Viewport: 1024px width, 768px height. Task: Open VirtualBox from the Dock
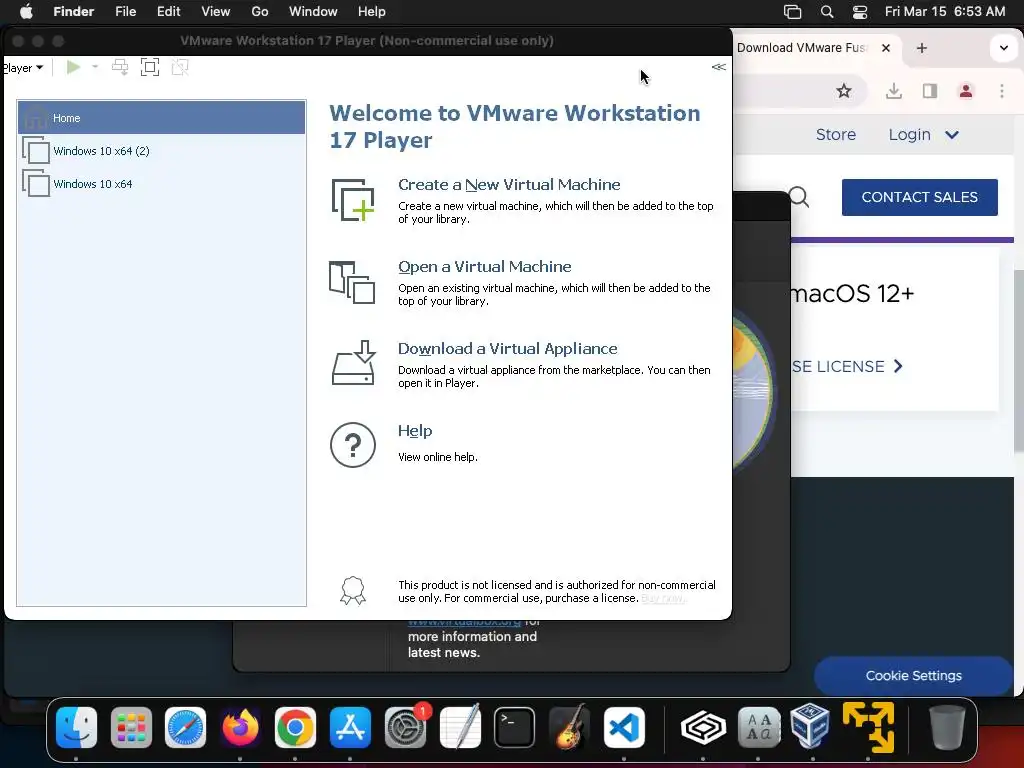810,726
